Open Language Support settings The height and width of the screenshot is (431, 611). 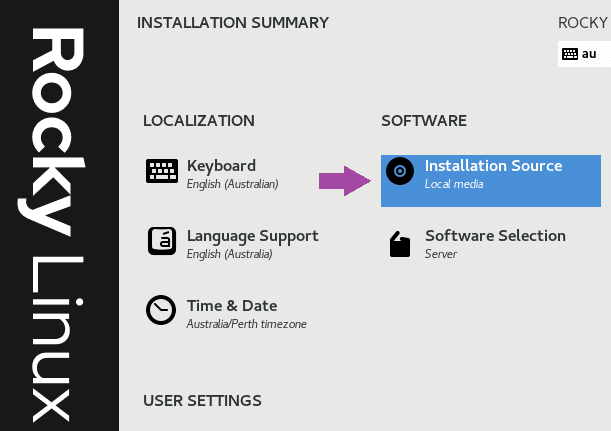click(x=233, y=244)
